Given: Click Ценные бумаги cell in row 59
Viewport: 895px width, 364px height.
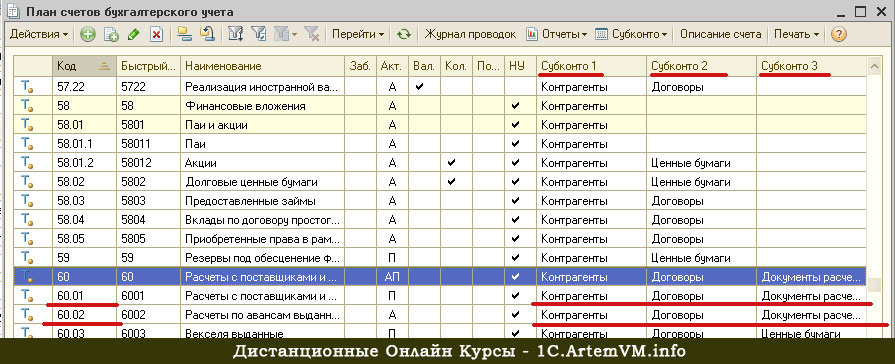Looking at the screenshot, I should point(702,258).
